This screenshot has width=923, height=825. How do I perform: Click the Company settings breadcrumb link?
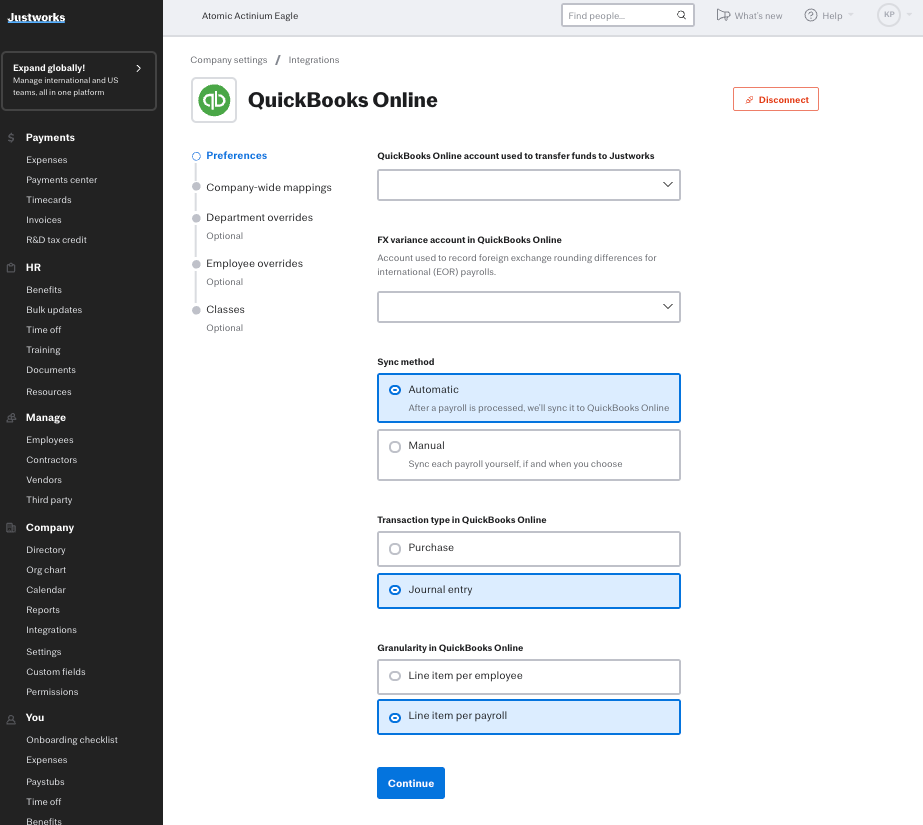point(229,60)
